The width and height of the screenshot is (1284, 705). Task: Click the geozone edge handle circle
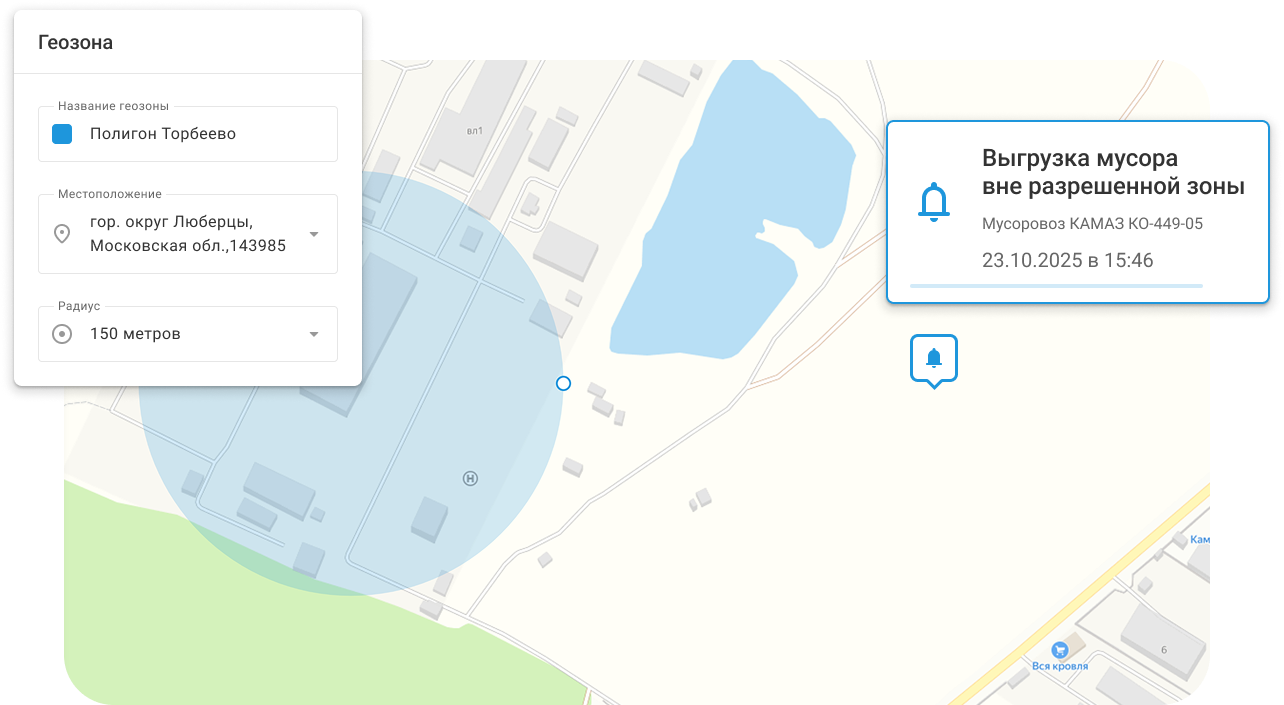point(563,383)
